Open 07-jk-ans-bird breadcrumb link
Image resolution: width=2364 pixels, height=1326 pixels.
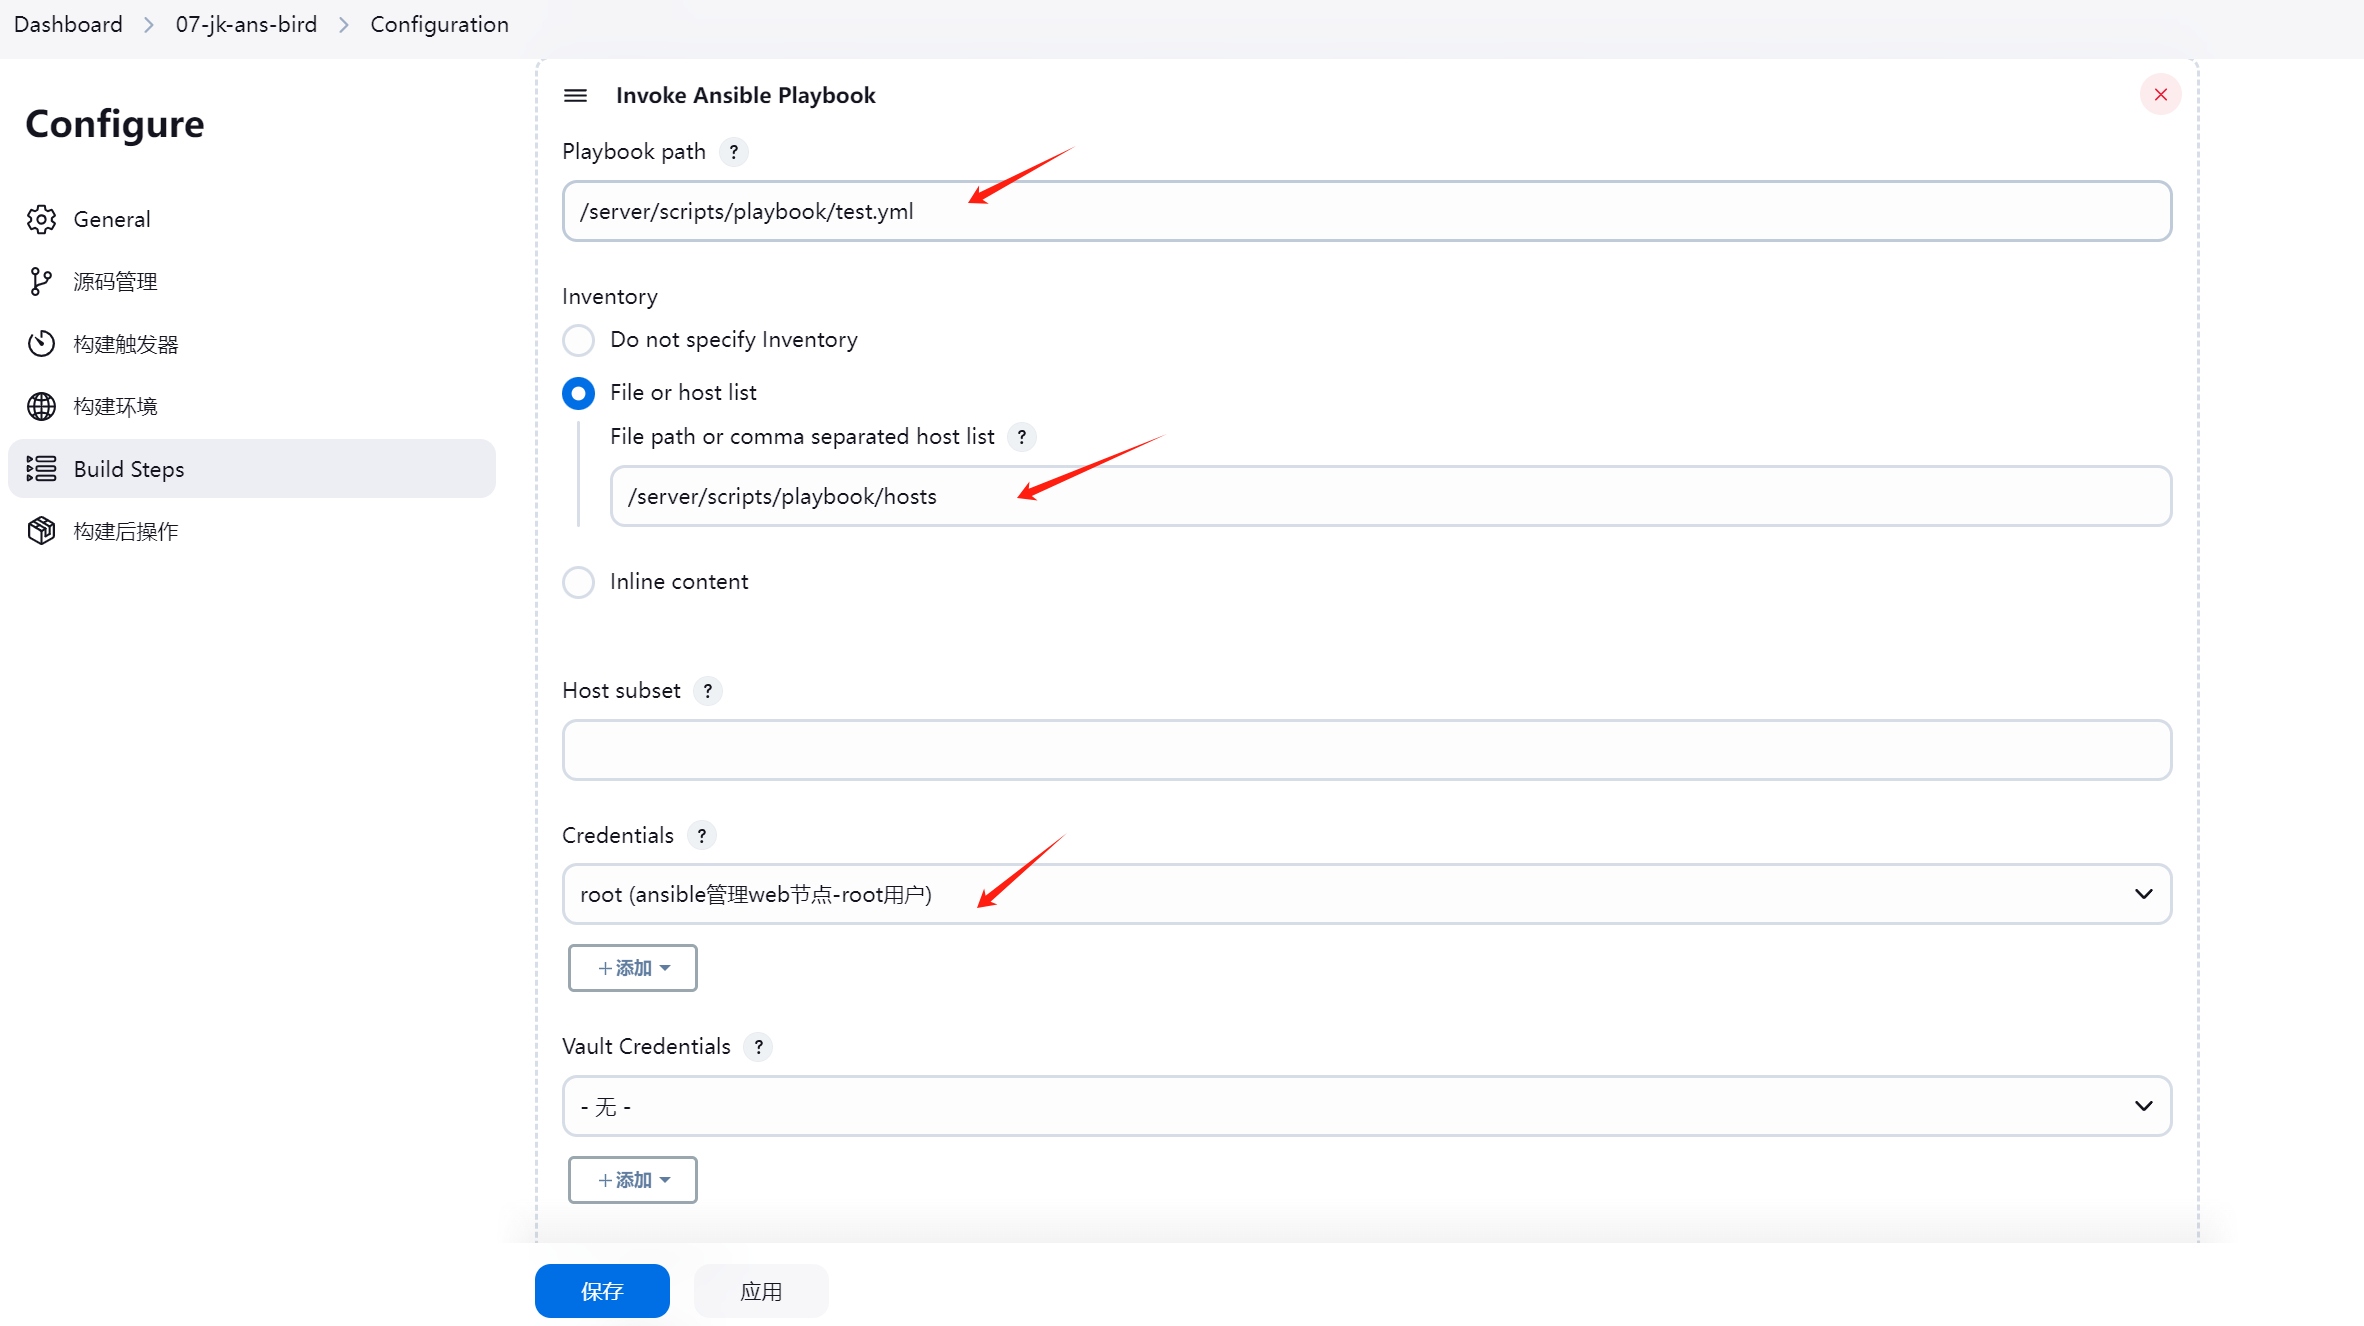pos(246,24)
